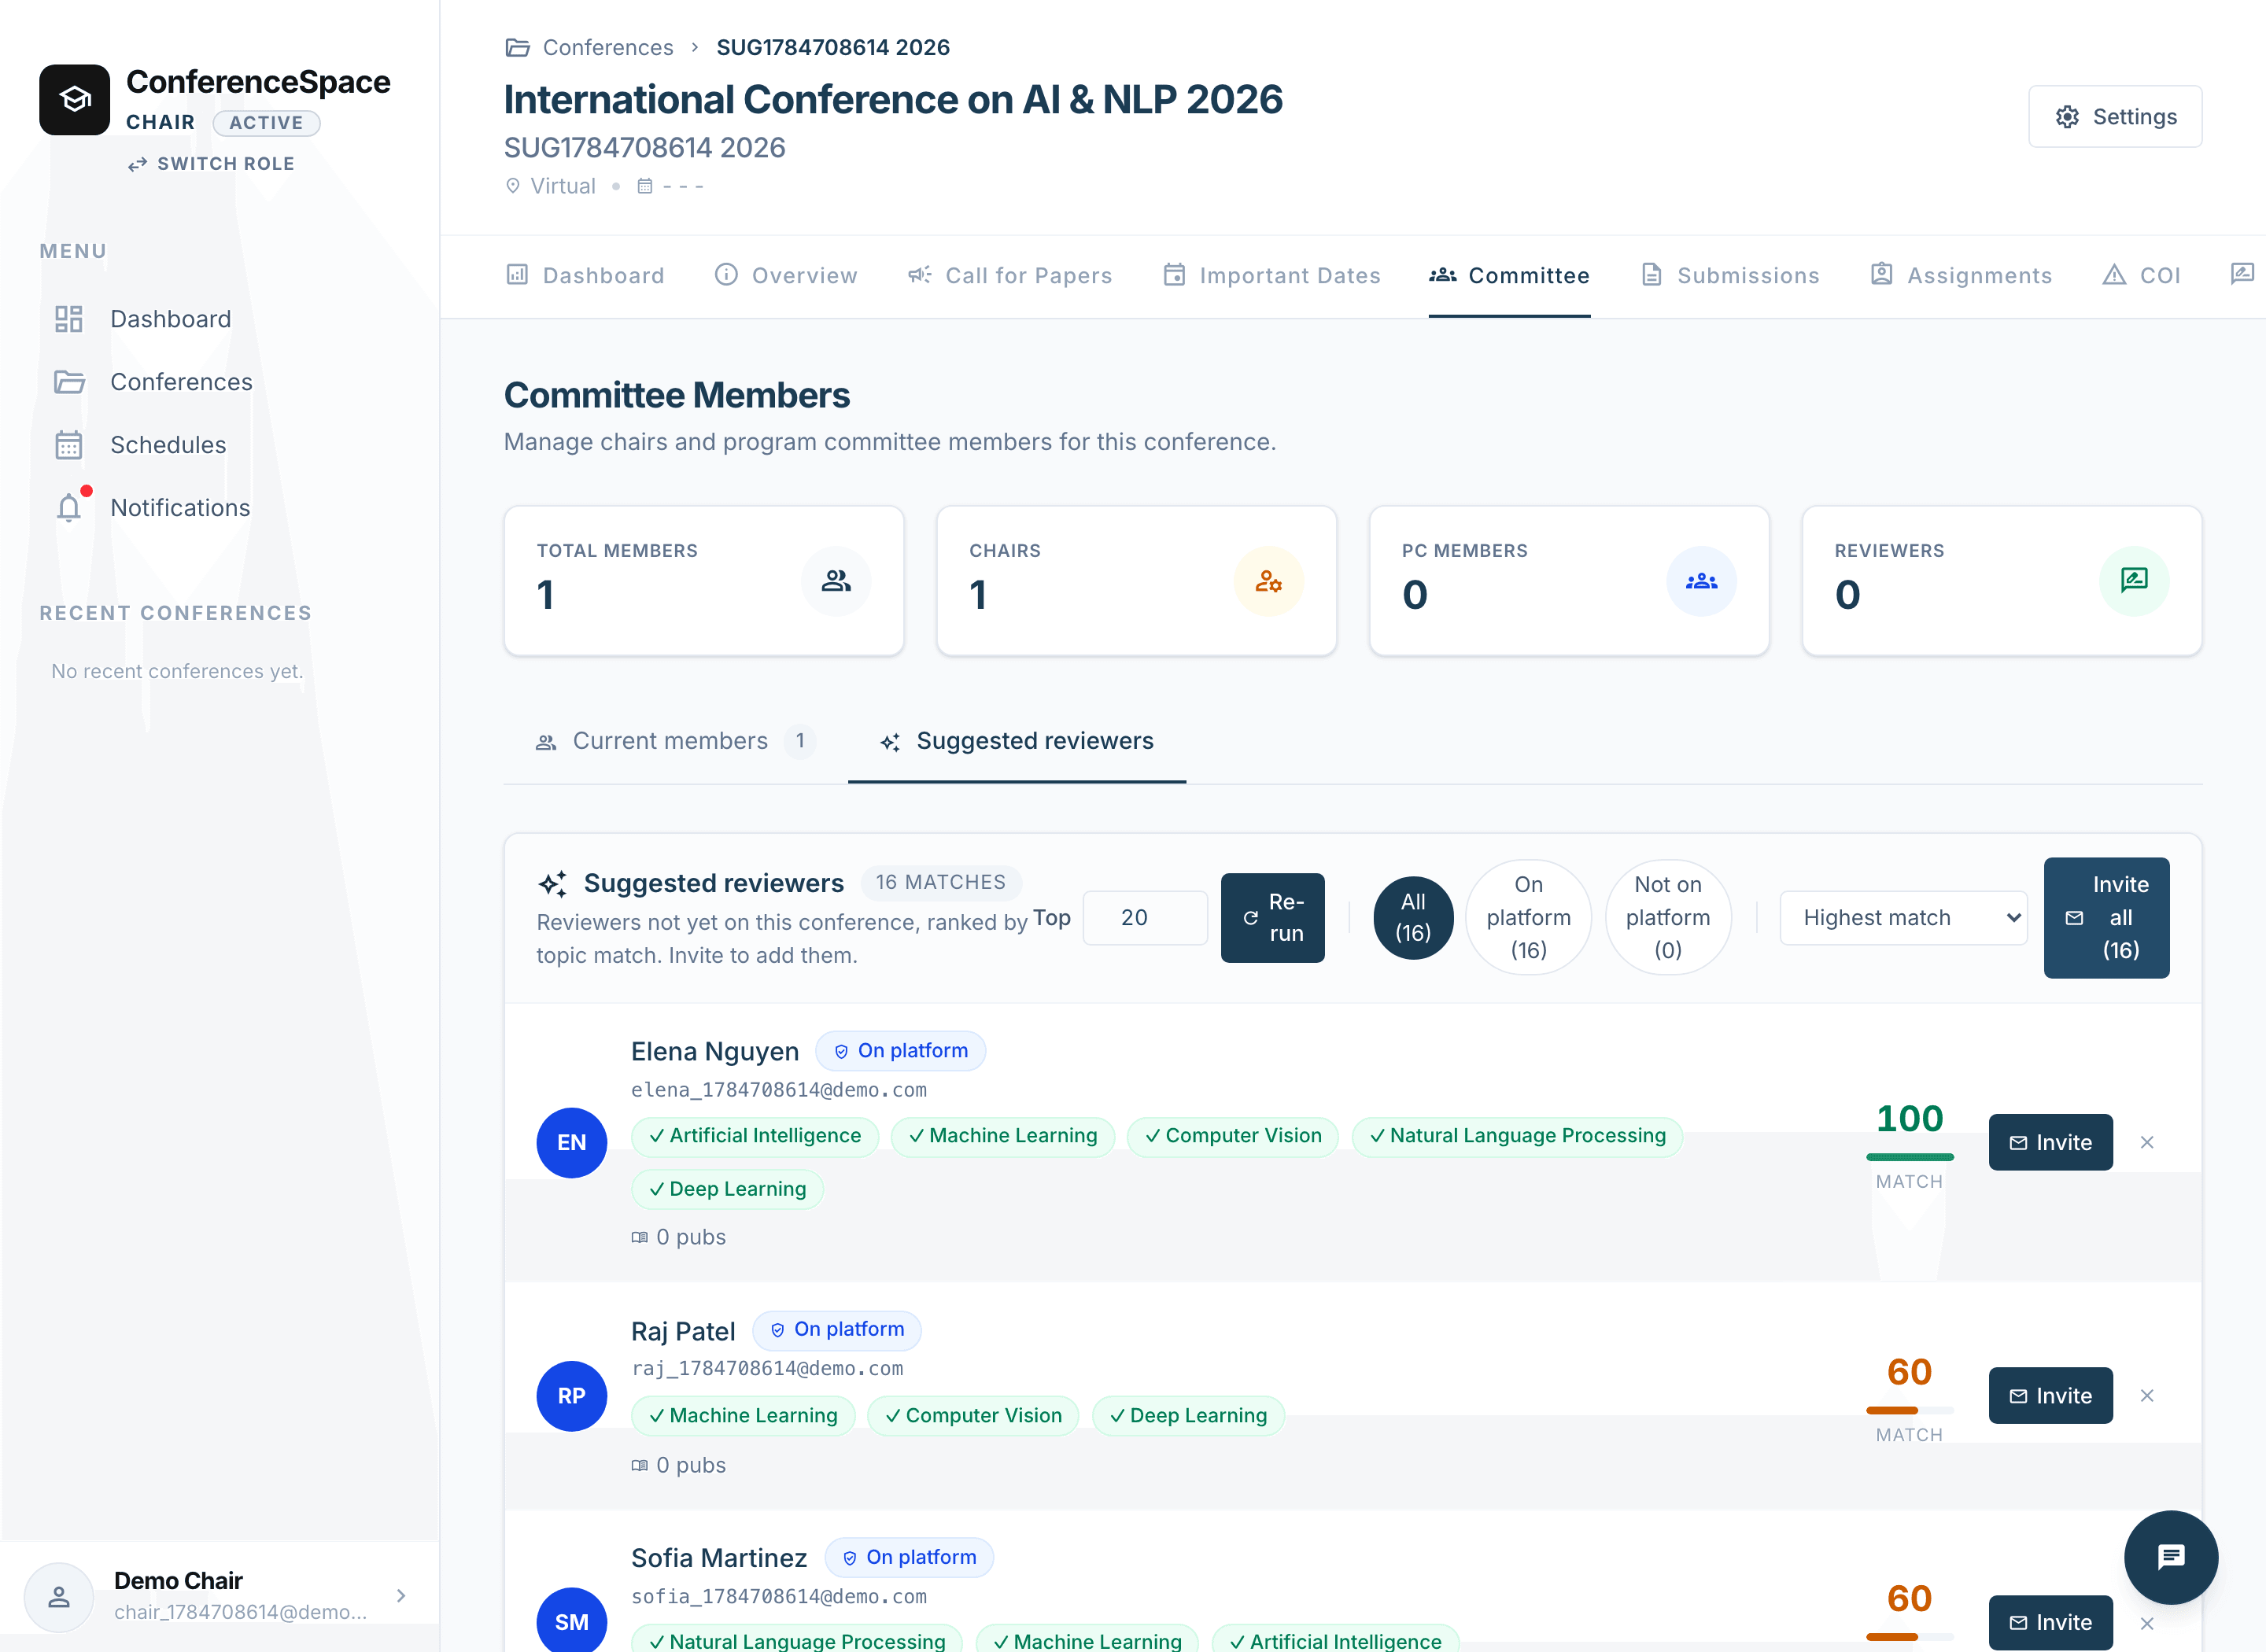Click the Schedules calendar icon in sidebar
This screenshot has width=2266, height=1652.
coord(69,445)
